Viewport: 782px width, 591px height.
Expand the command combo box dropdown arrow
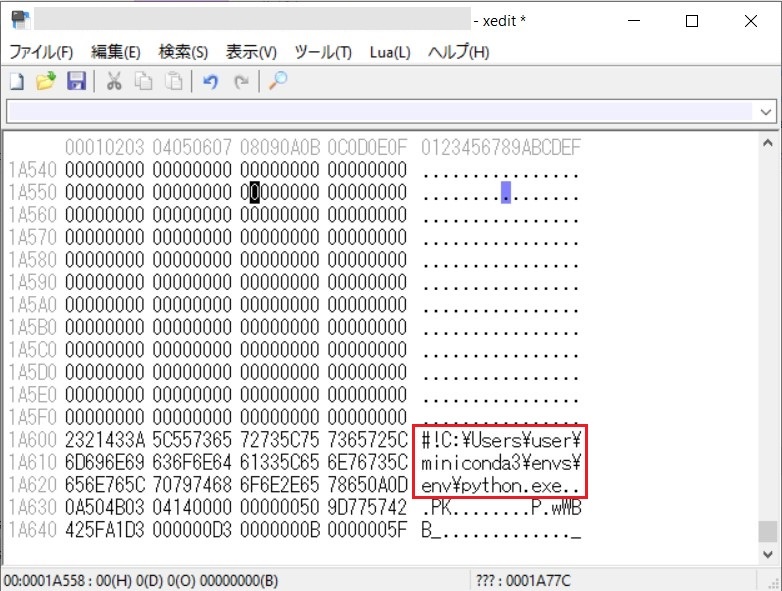coord(766,112)
